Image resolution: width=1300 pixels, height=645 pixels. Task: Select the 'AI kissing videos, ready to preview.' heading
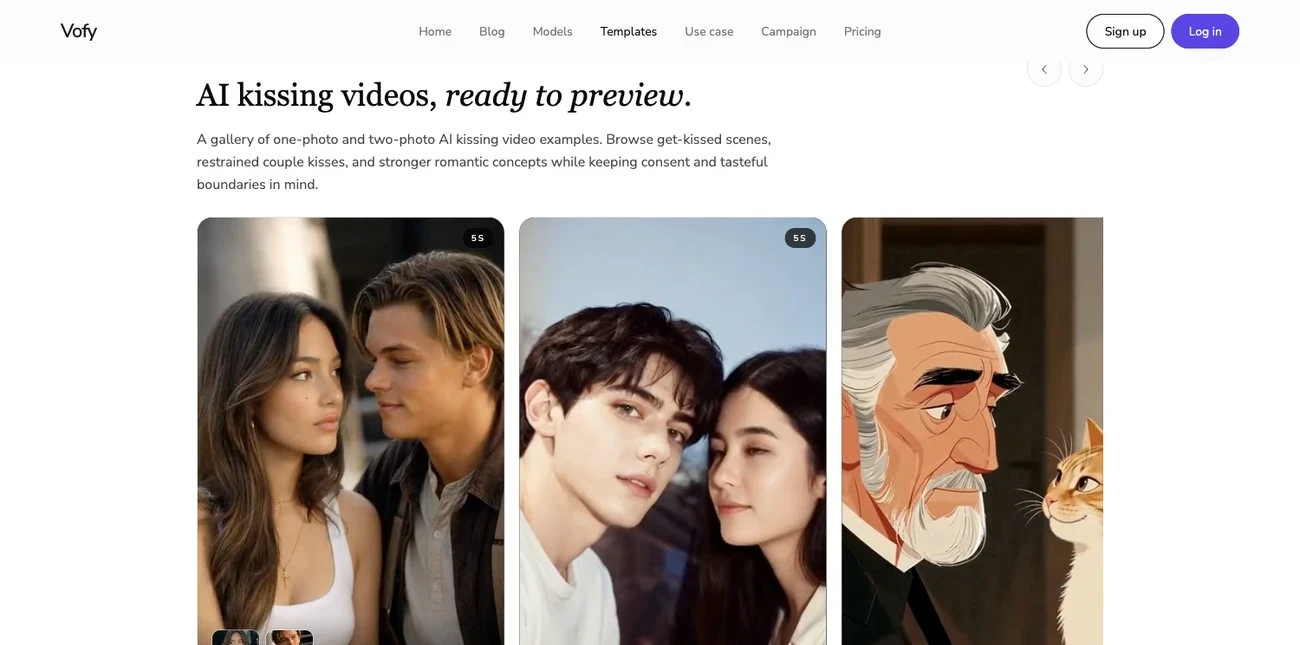click(444, 95)
